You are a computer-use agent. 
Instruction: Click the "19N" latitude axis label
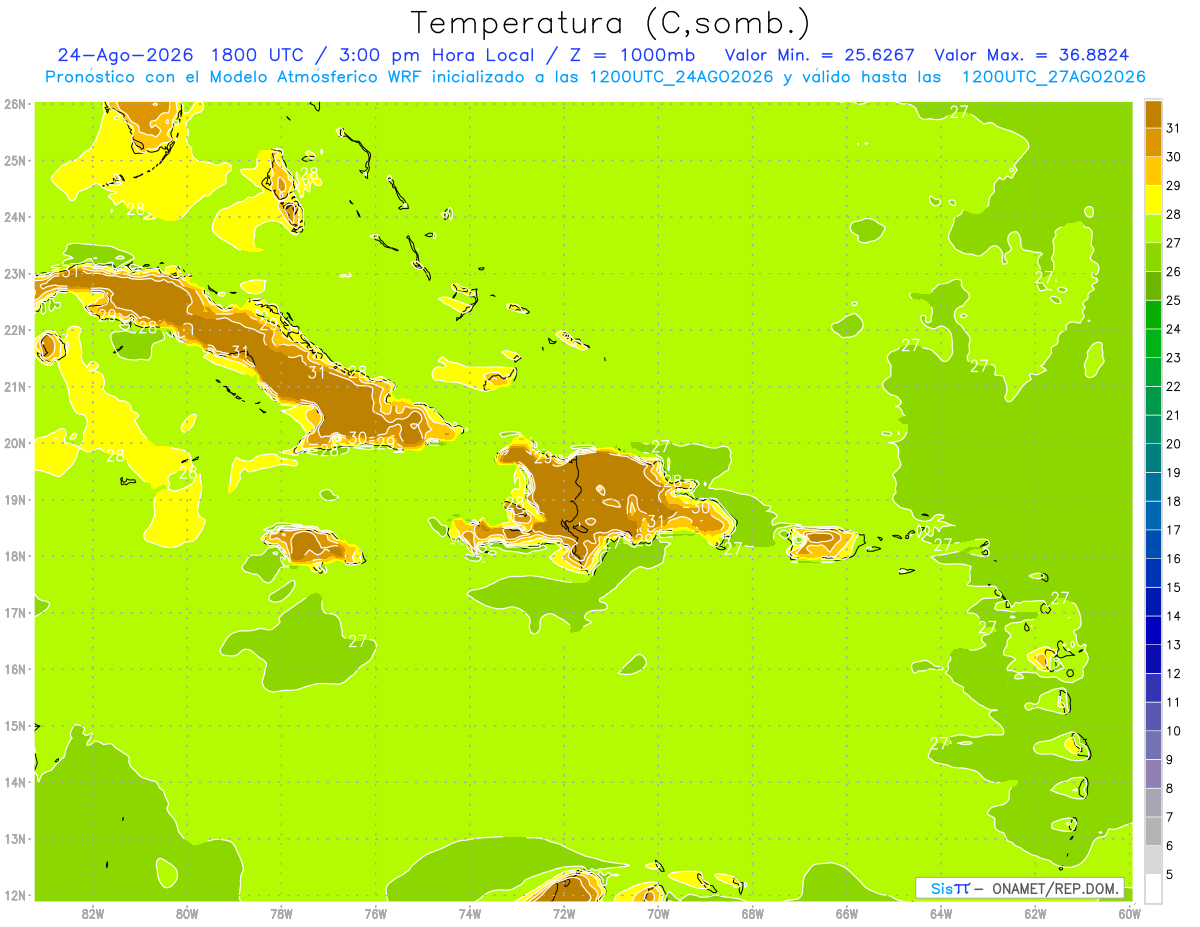[x=15, y=500]
